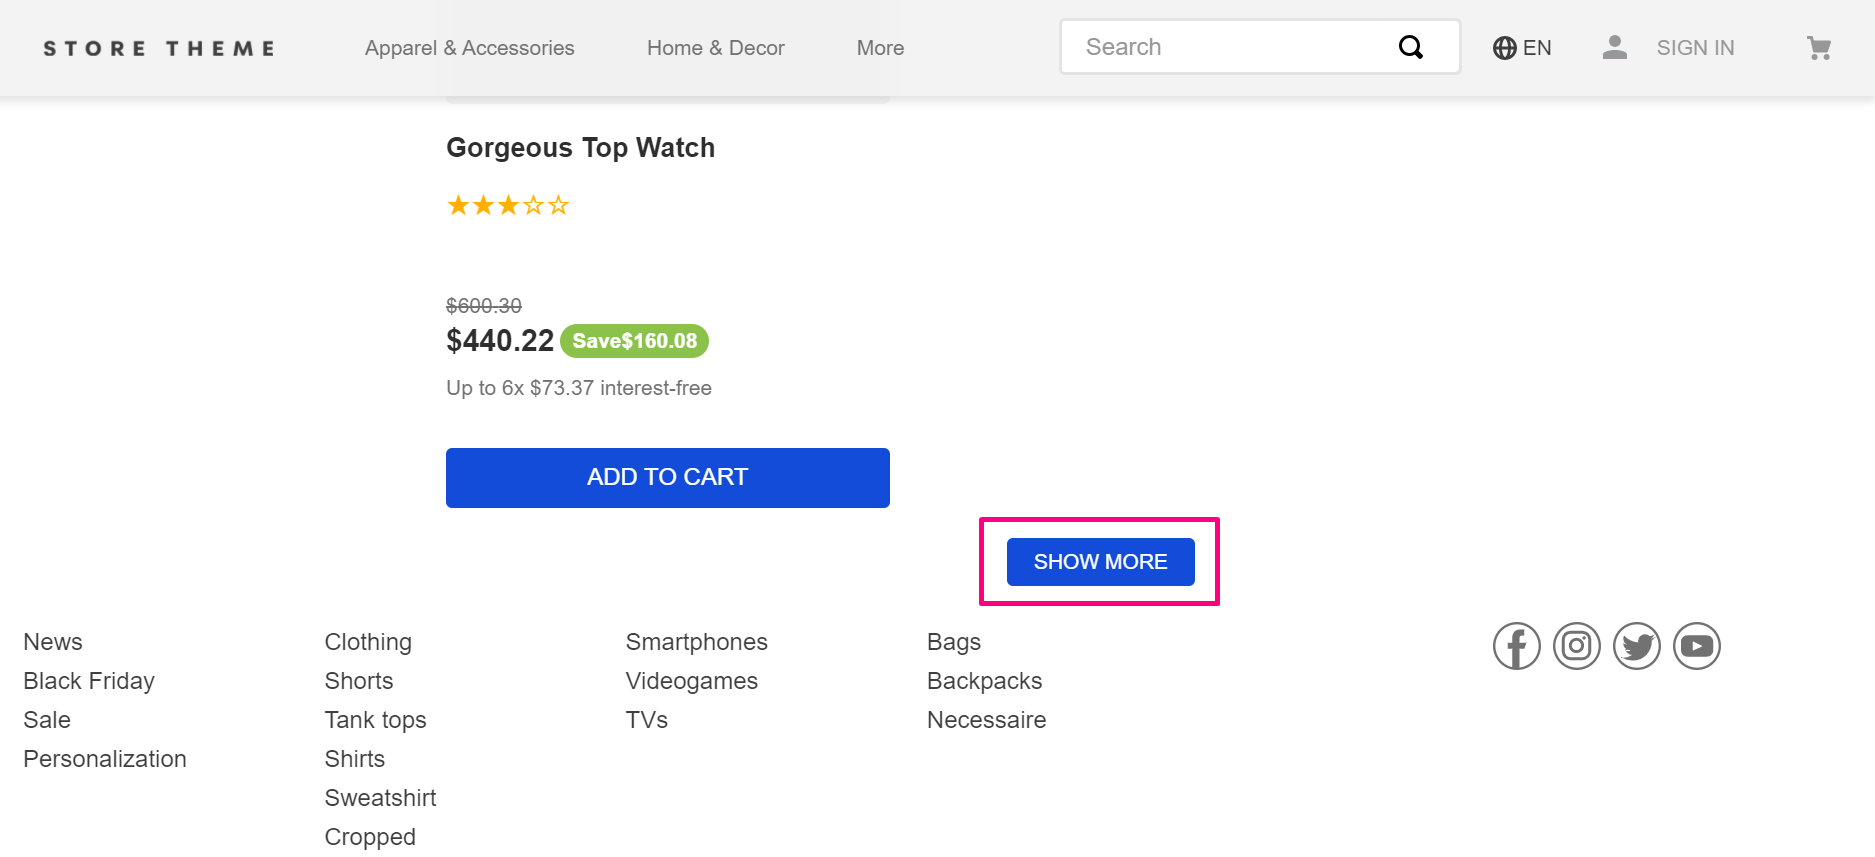Screen dimensions: 1875x857
Task: Open the Backpacks footer link
Action: coord(984,681)
